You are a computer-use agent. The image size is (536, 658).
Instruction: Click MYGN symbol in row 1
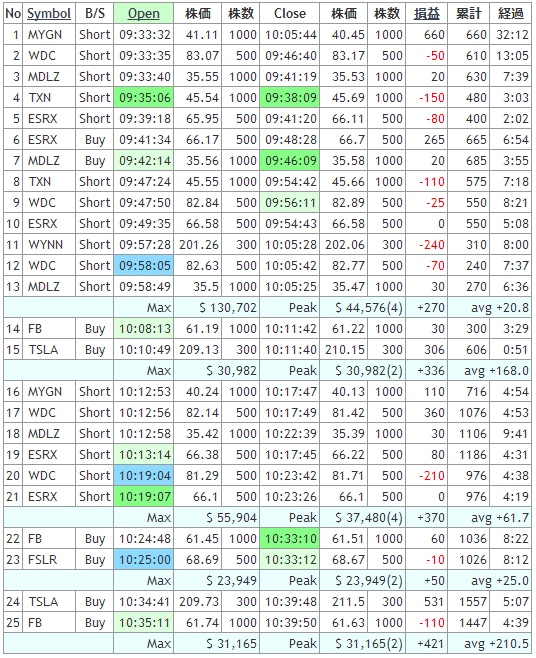tap(45, 35)
